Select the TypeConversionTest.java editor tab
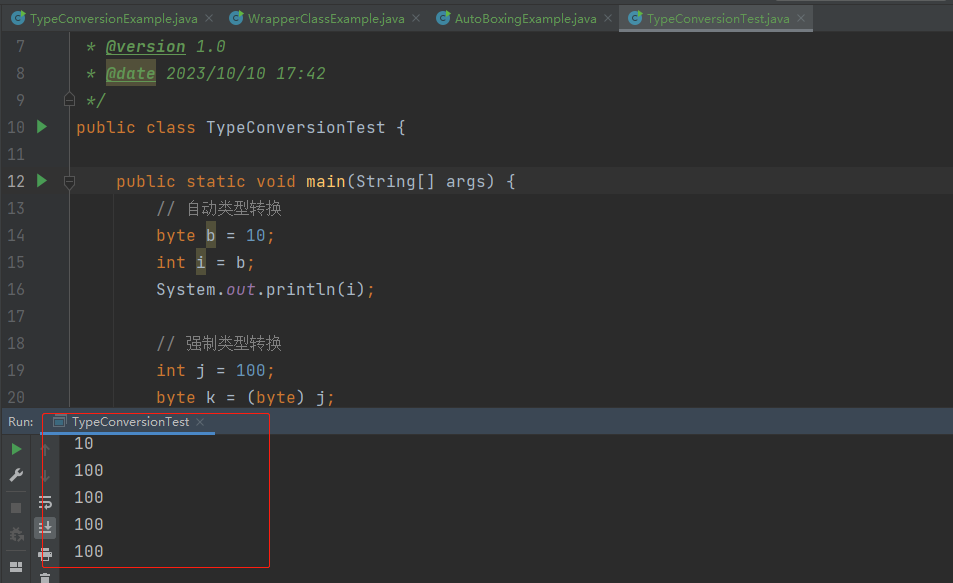 [x=718, y=19]
